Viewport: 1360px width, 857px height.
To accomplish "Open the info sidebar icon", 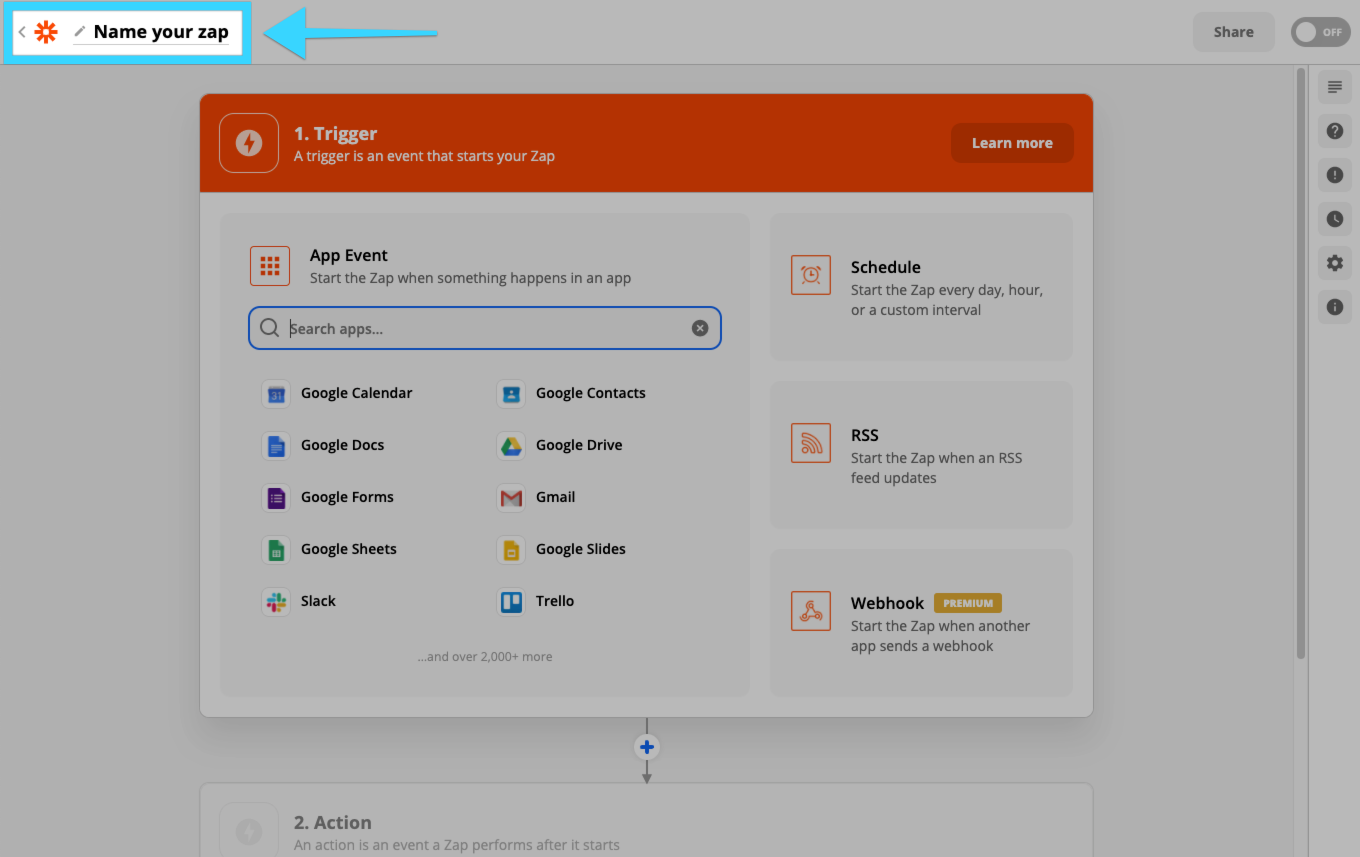I will coord(1334,307).
